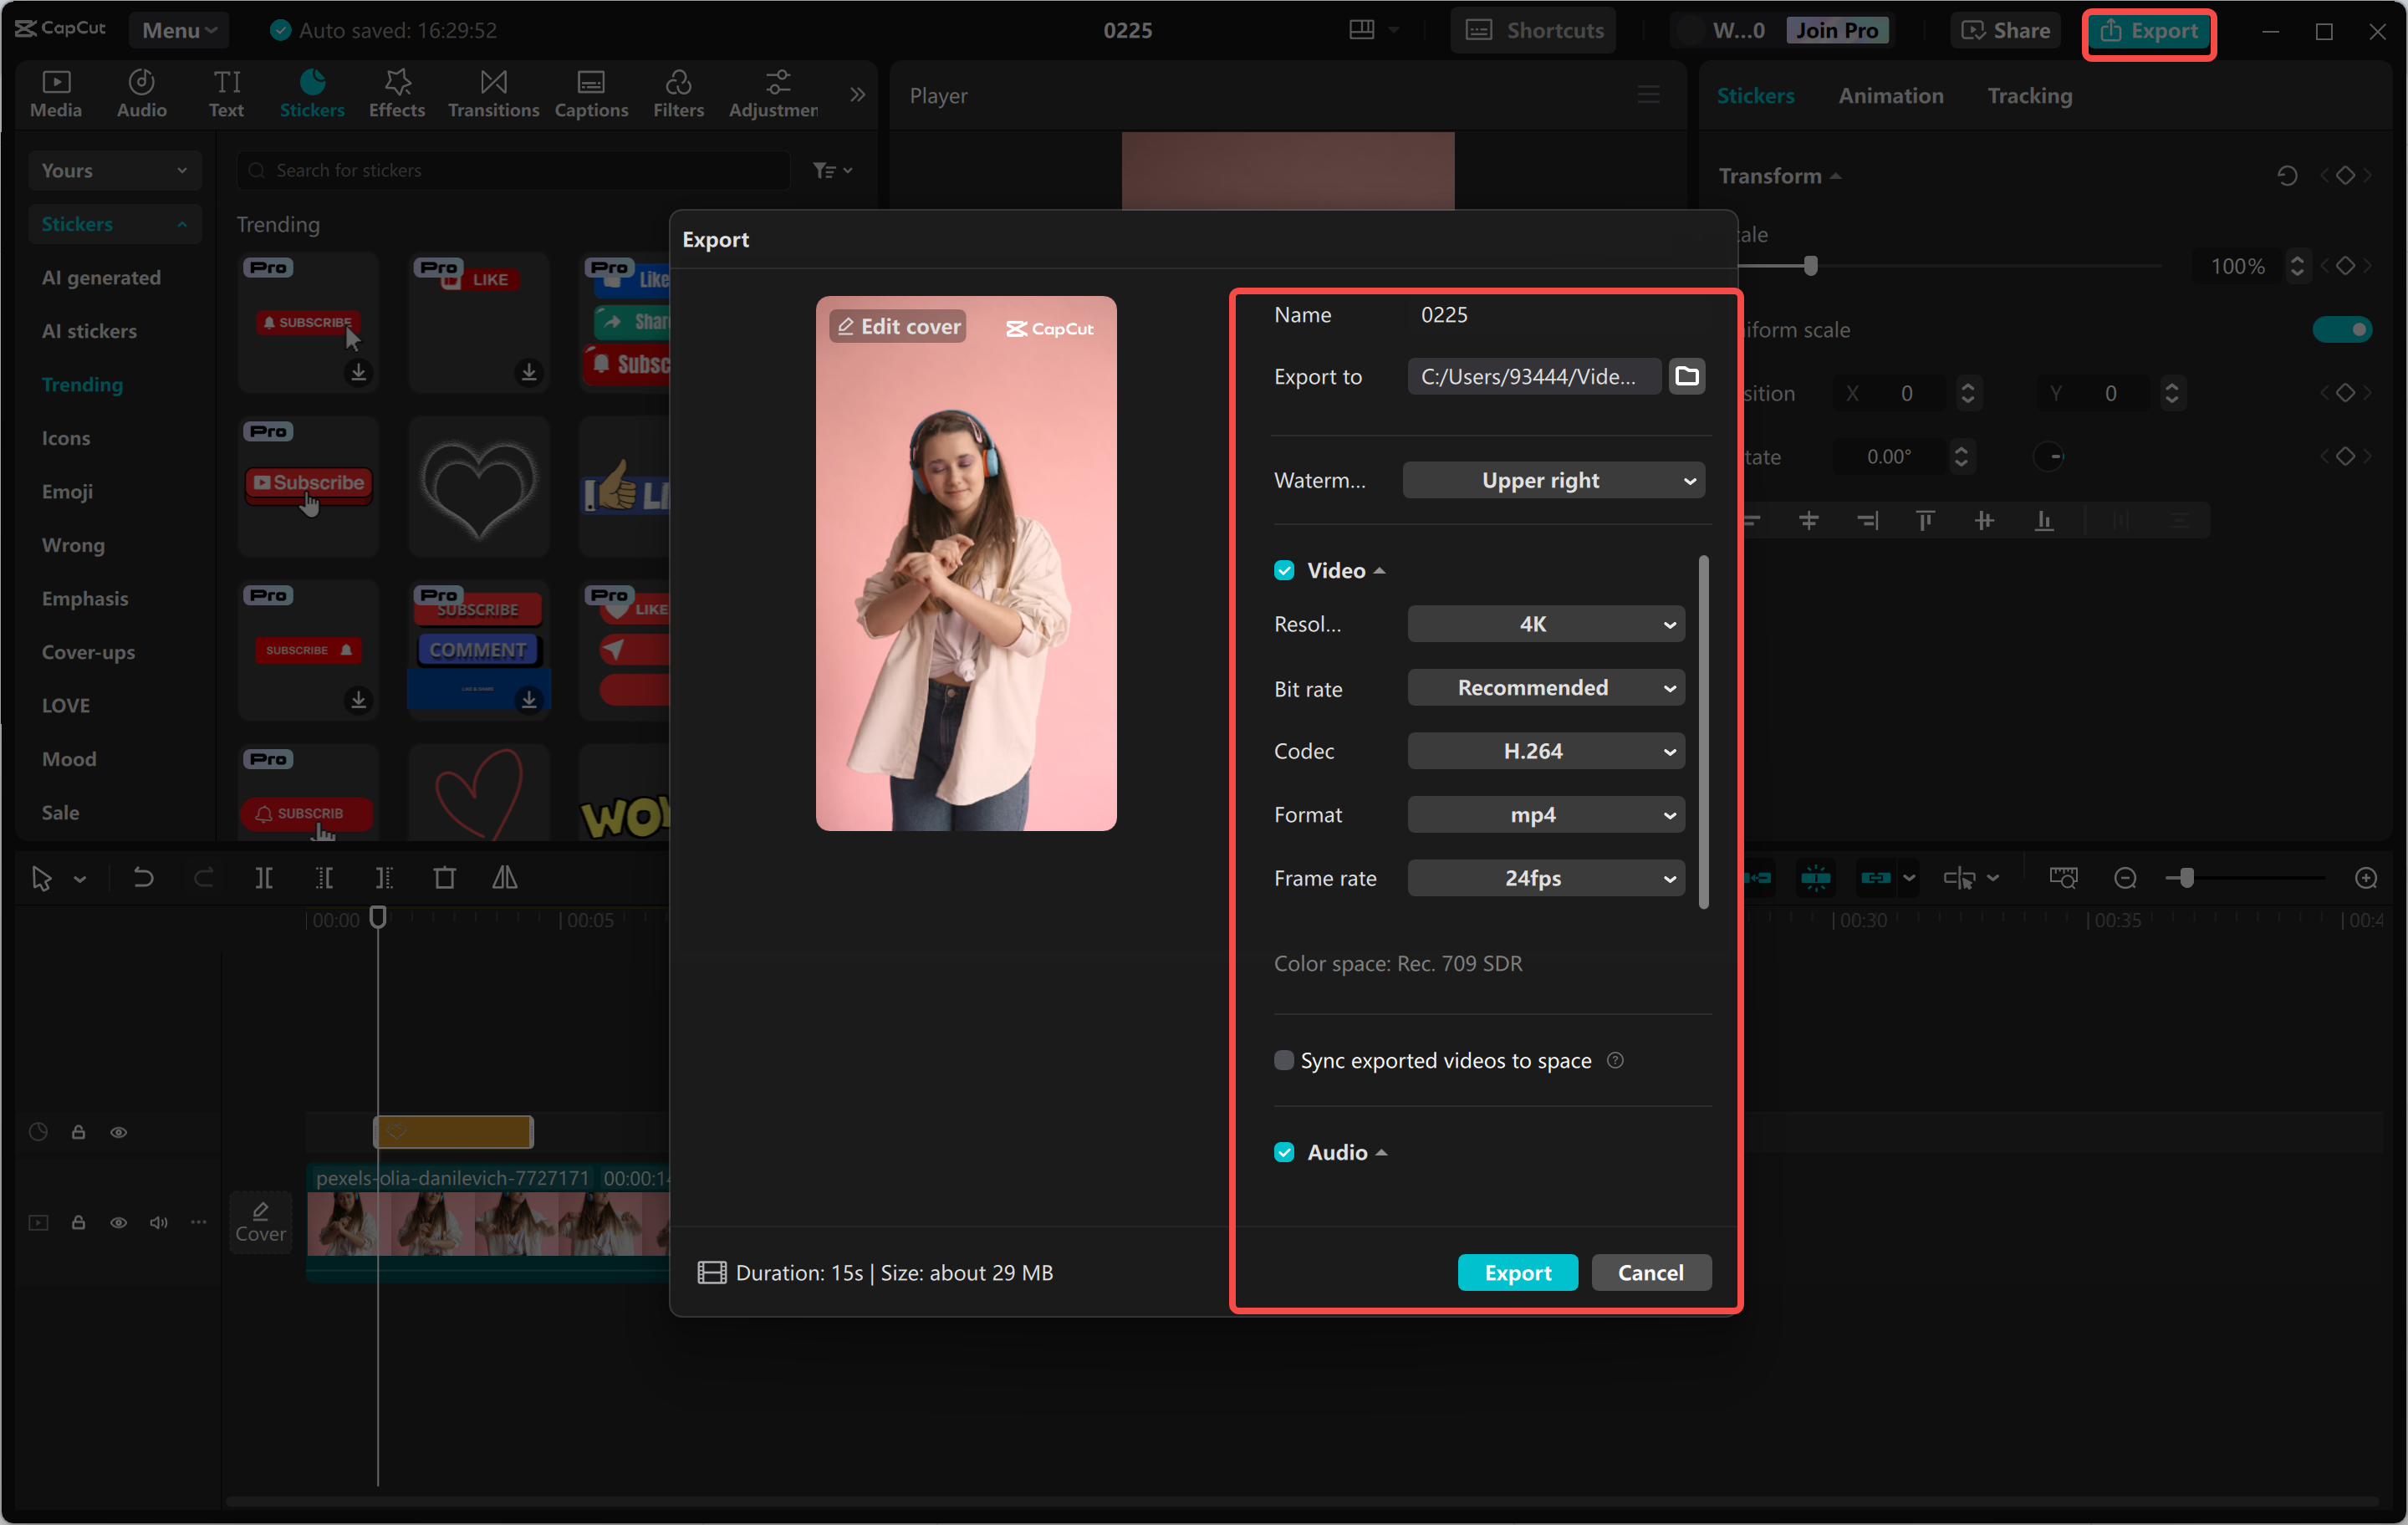Change the watermark position from Upper right
2408x1525 pixels.
point(1553,480)
